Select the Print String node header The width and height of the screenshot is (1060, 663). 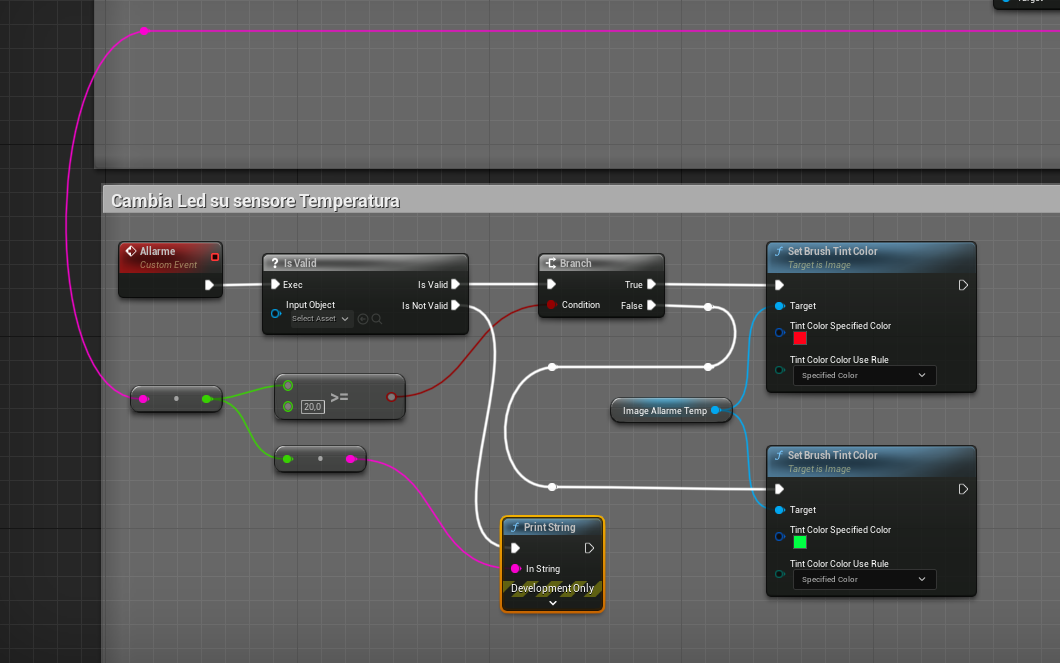(x=552, y=527)
